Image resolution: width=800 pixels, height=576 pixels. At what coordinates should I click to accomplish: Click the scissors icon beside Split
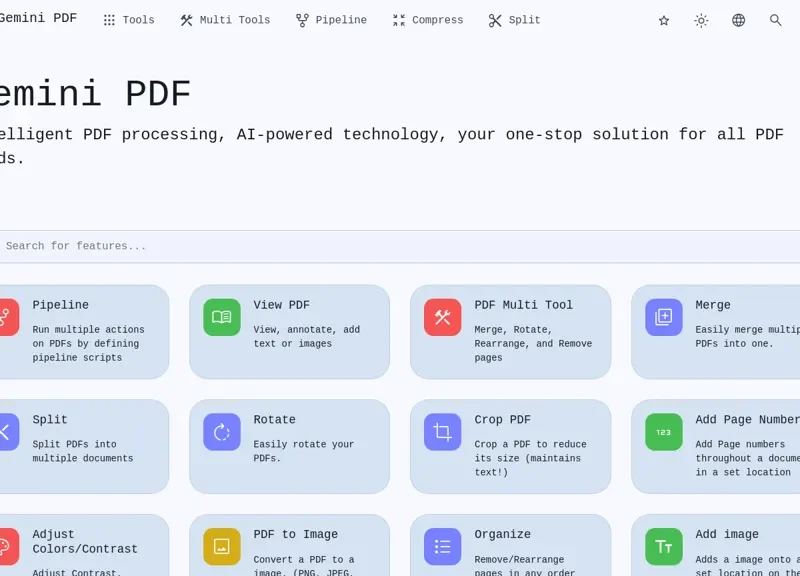coord(495,20)
